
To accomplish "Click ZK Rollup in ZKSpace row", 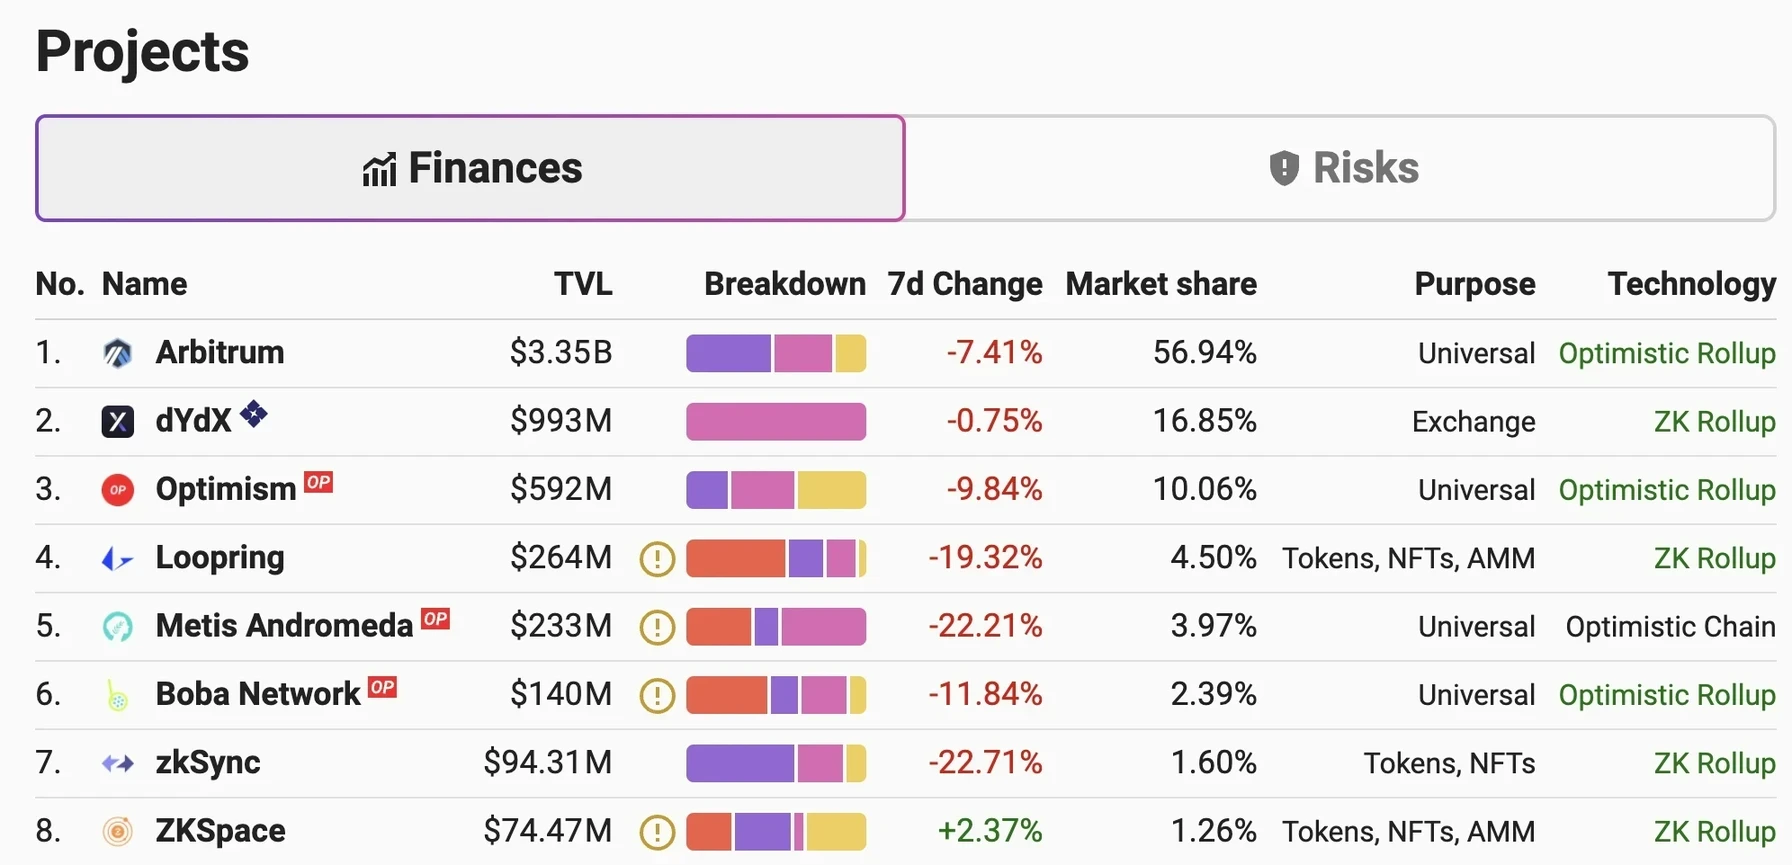I will click(1715, 832).
